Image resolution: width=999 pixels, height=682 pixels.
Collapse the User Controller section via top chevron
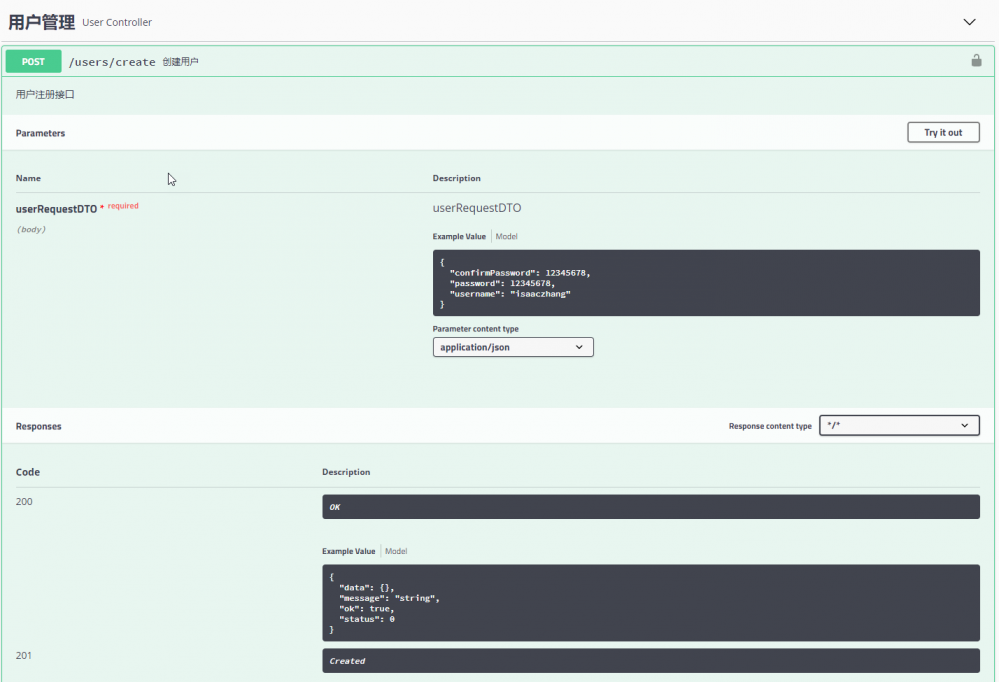(x=968, y=20)
